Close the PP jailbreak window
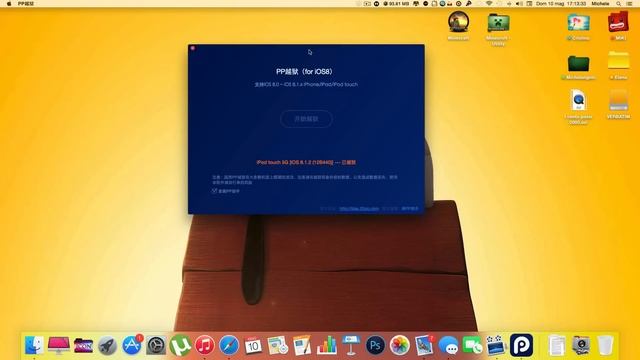 (193, 48)
